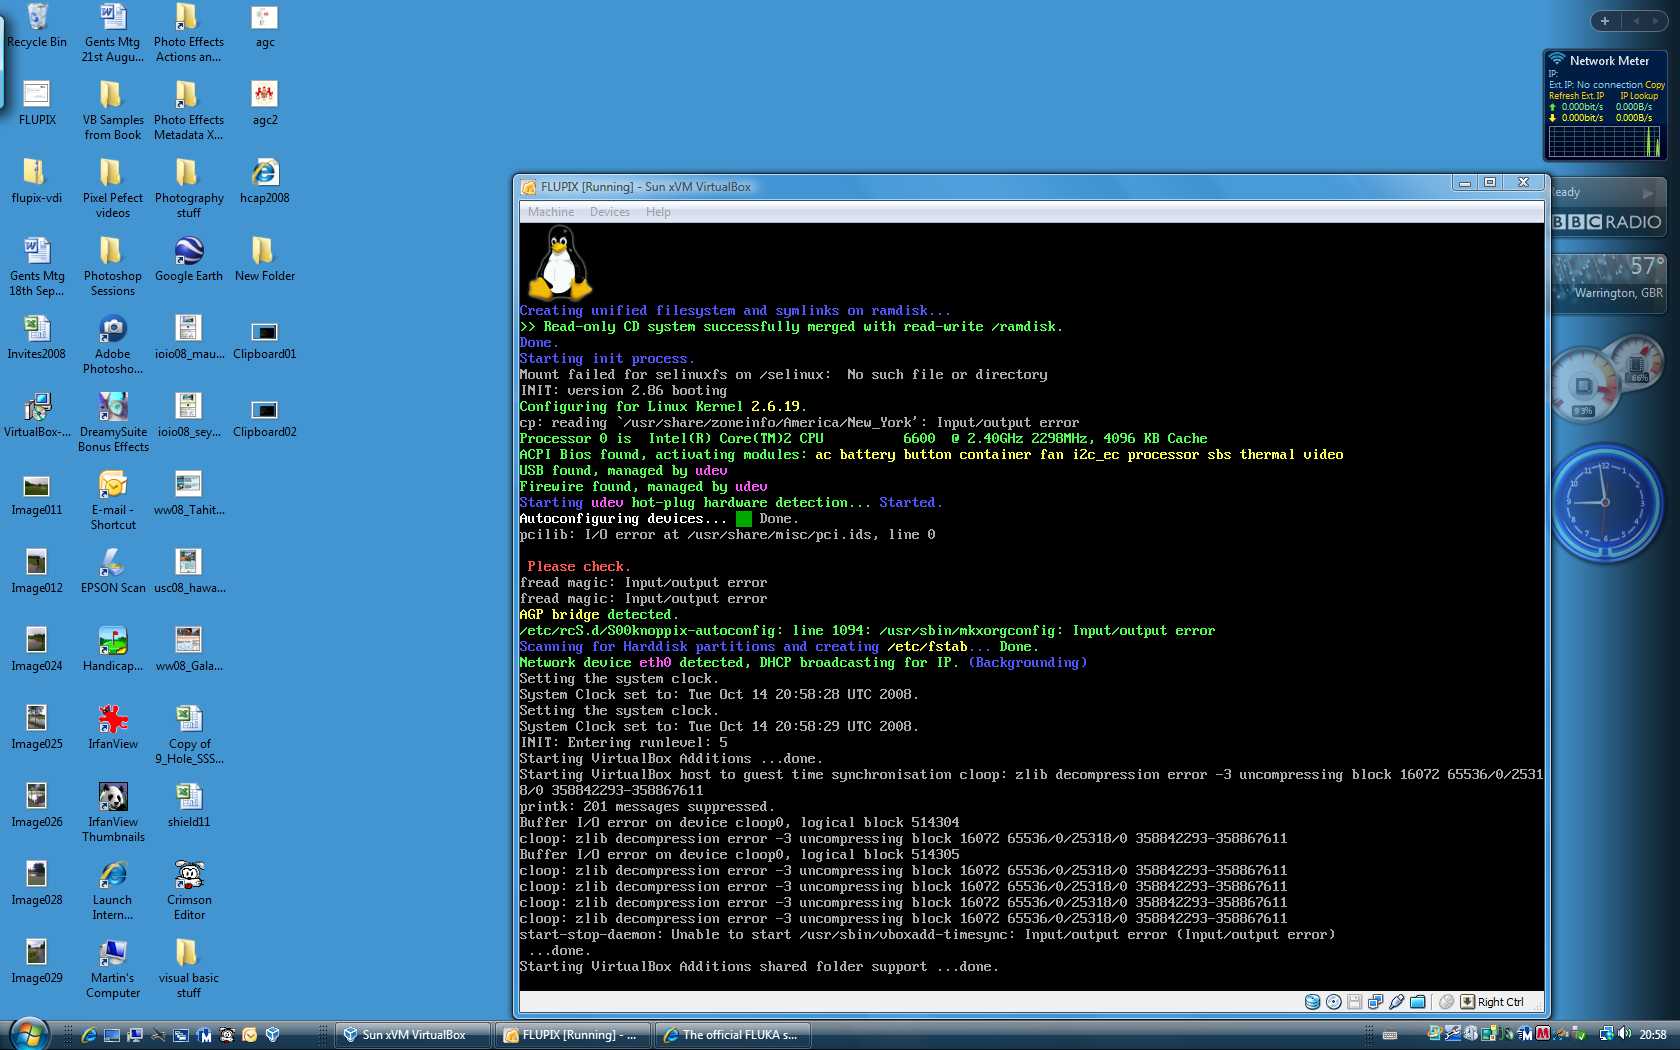The image size is (1680, 1050).
Task: Select the IrfanView desktop shortcut
Action: pyautogui.click(x=113, y=727)
